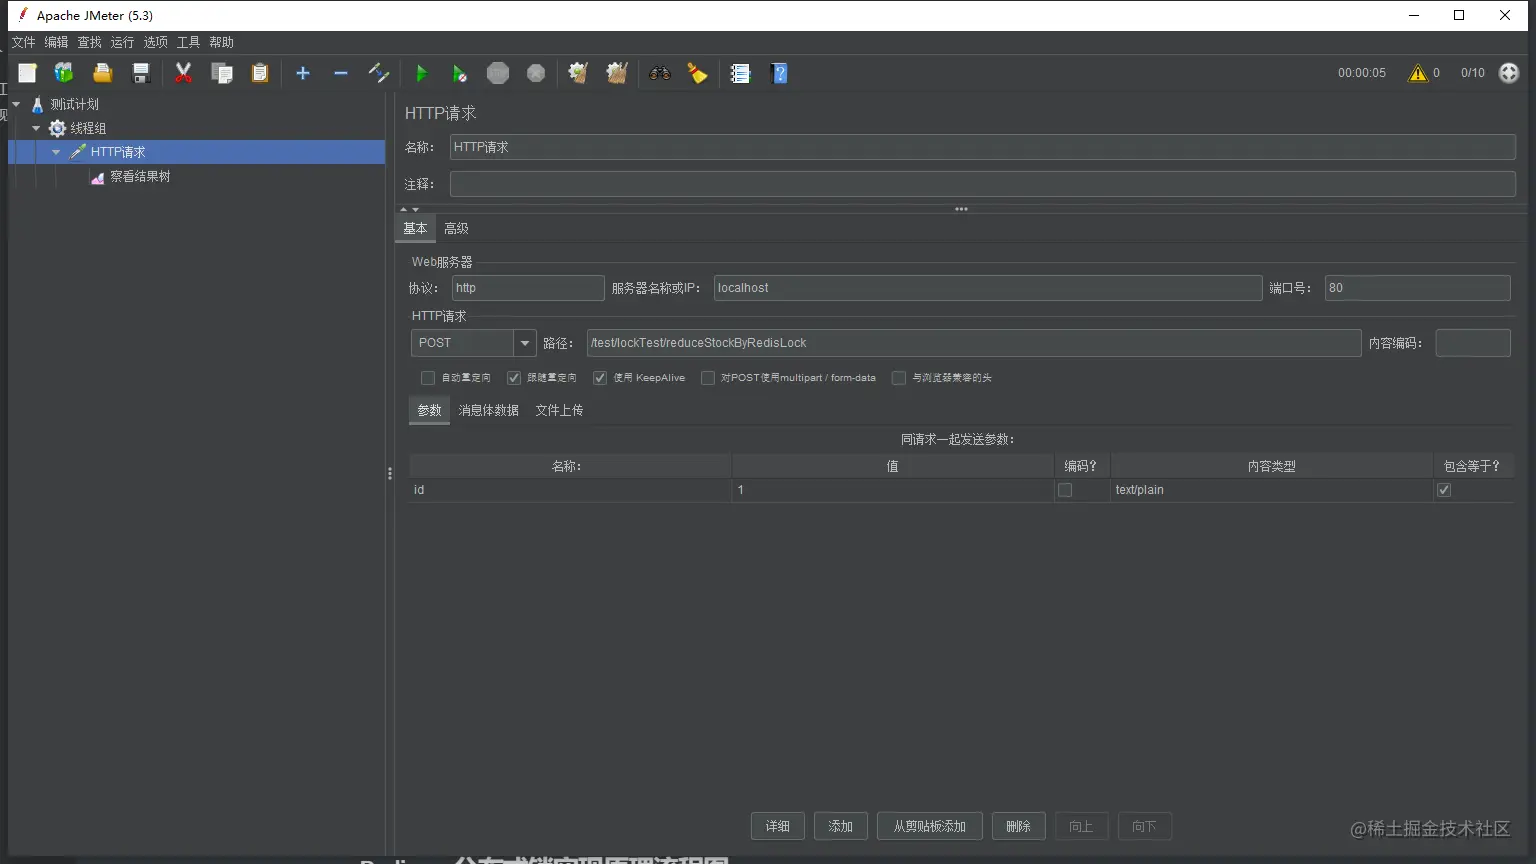Viewport: 1536px width, 864px height.
Task: Click the Shutdown threads icon
Action: coord(536,73)
